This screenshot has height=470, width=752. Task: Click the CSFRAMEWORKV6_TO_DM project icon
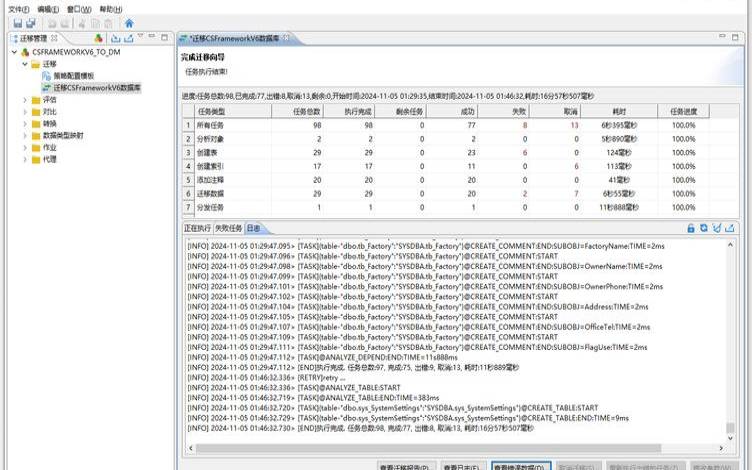(25, 52)
